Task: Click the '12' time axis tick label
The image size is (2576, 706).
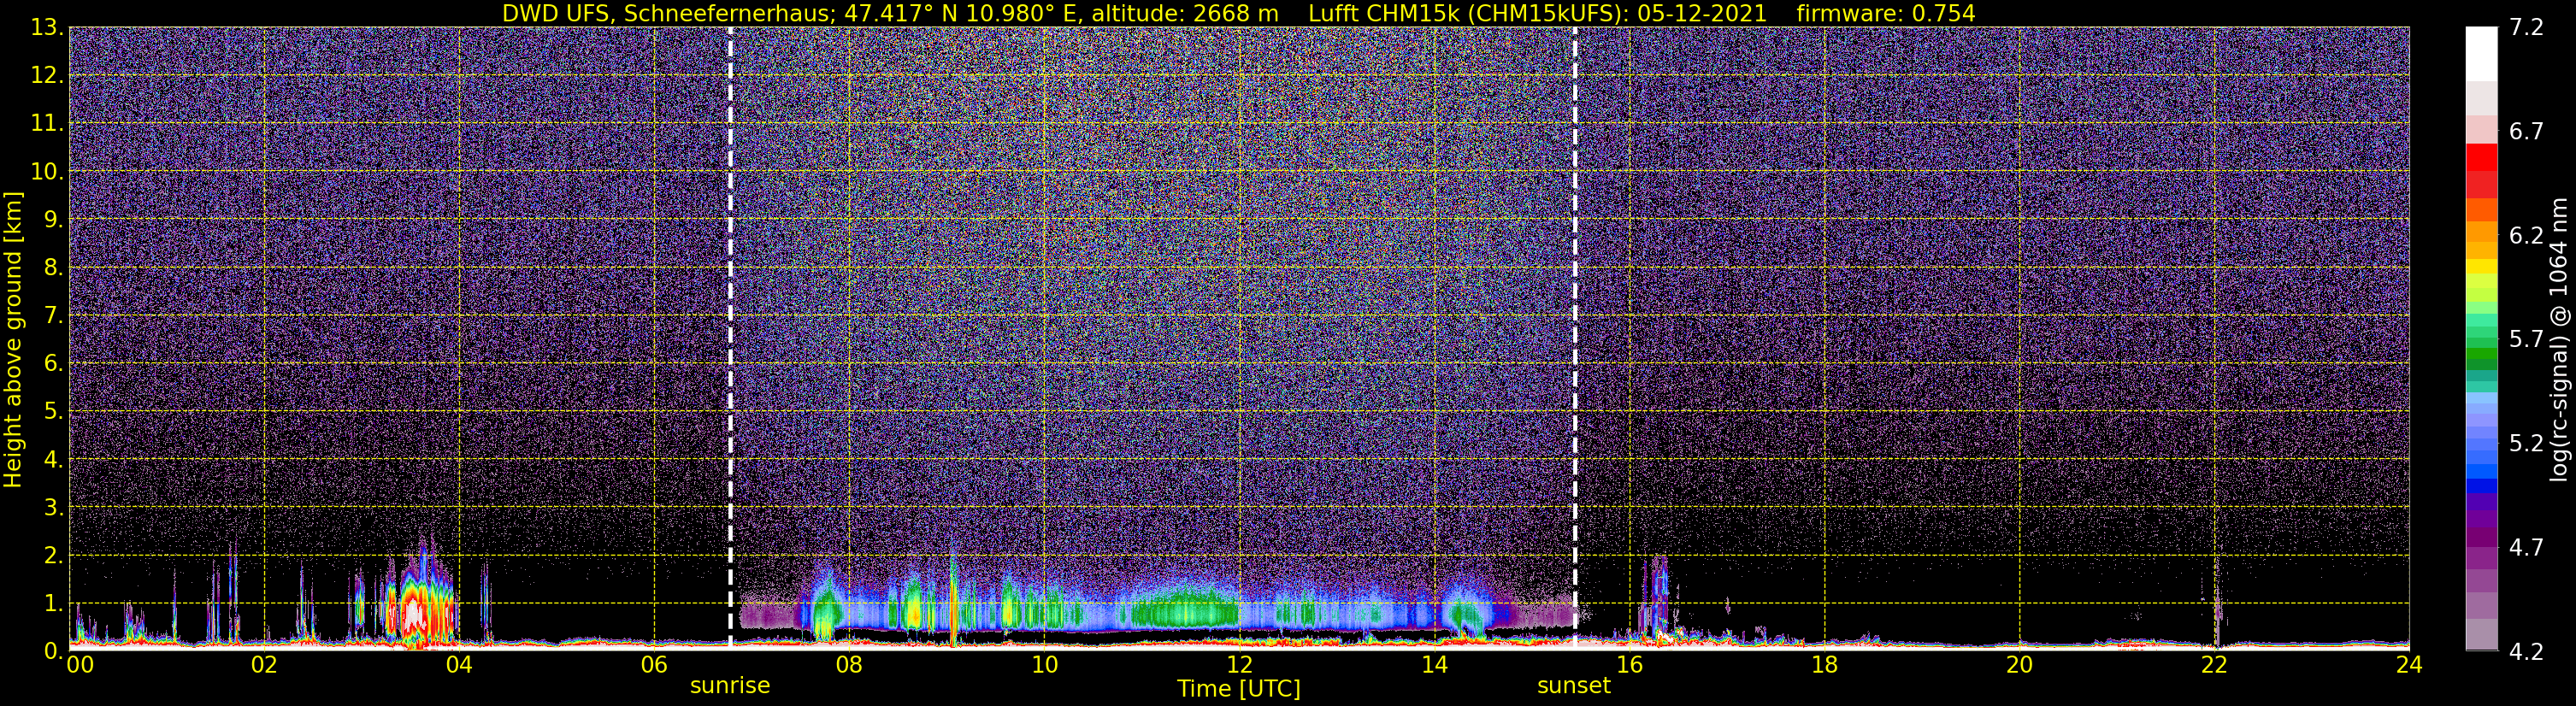Action: coord(1239,665)
